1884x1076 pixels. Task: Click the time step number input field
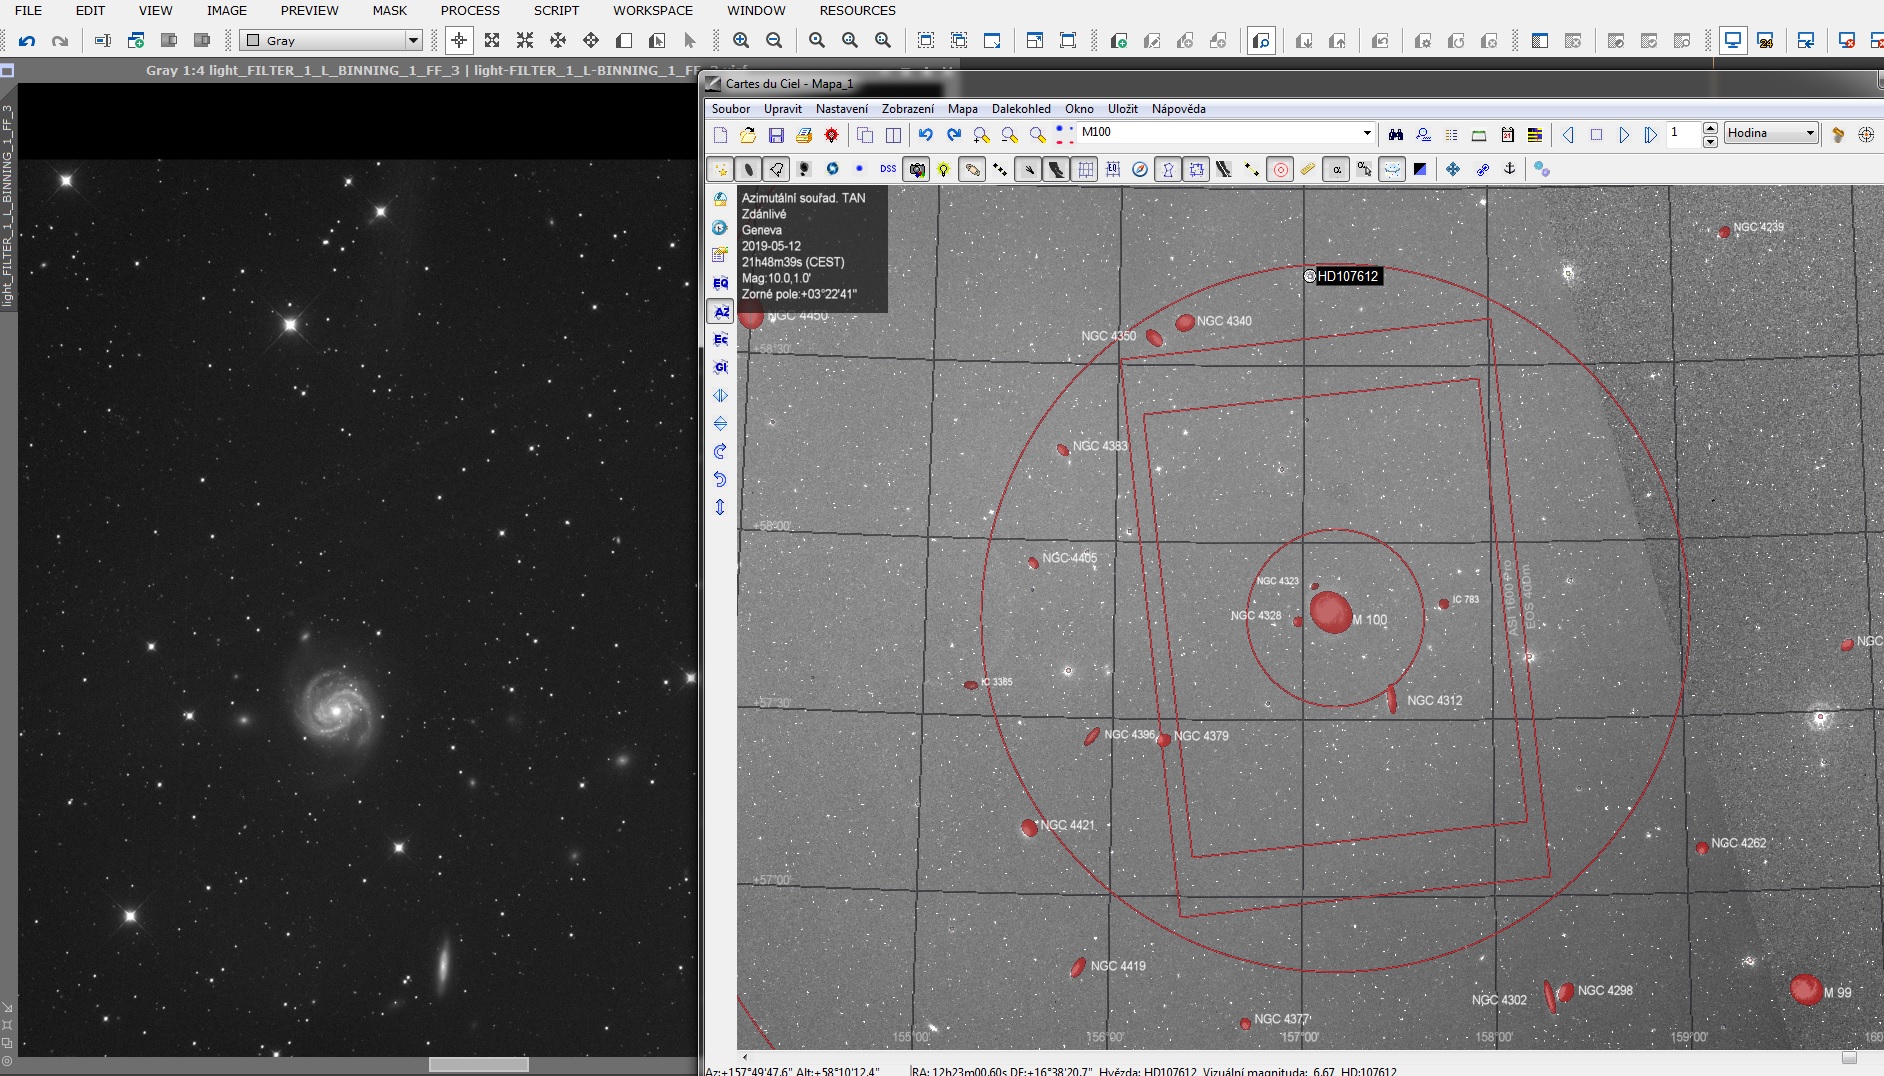click(x=1684, y=134)
